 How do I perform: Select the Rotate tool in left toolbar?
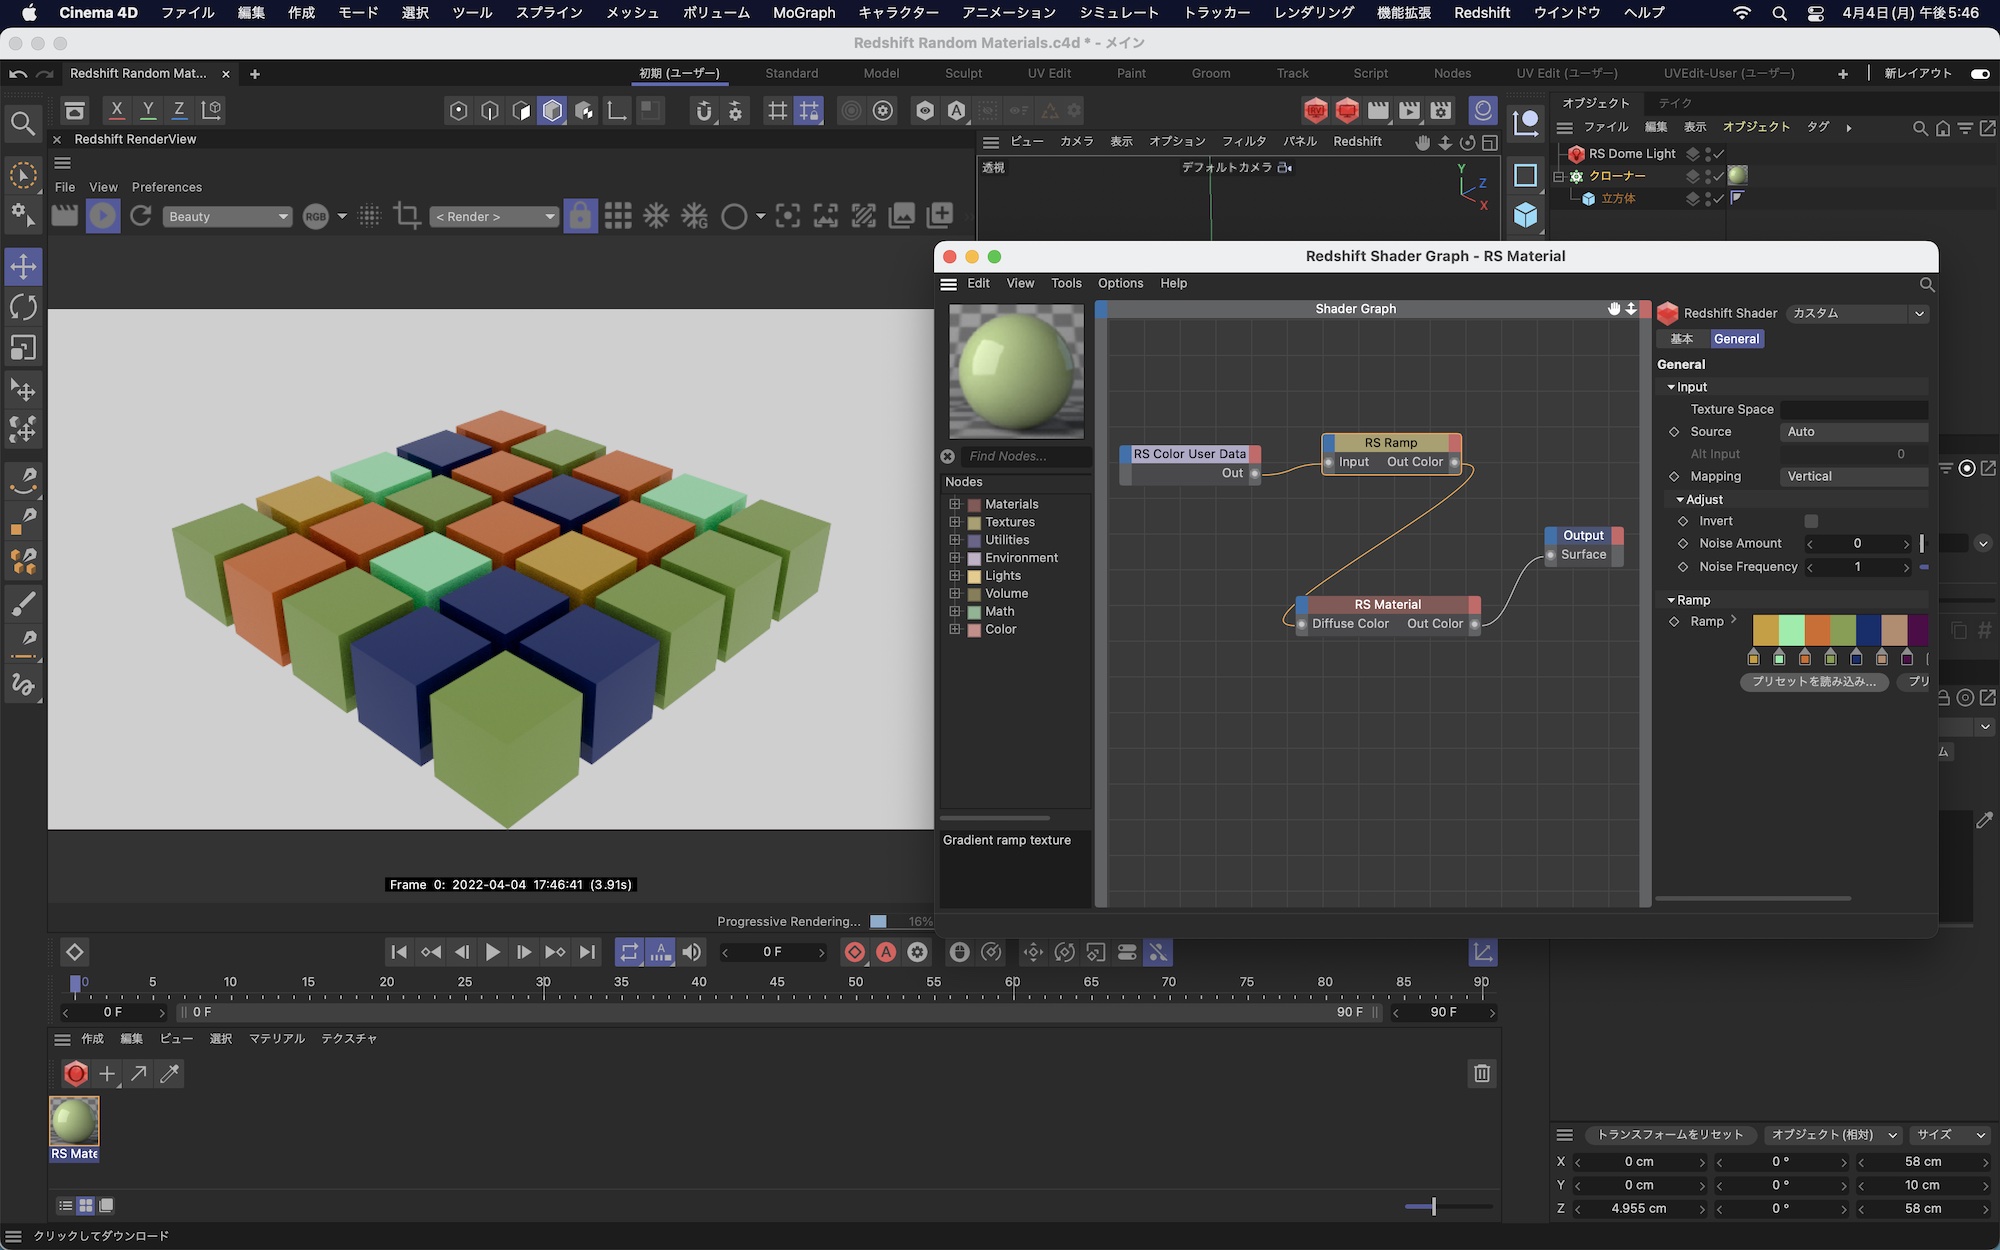23,307
